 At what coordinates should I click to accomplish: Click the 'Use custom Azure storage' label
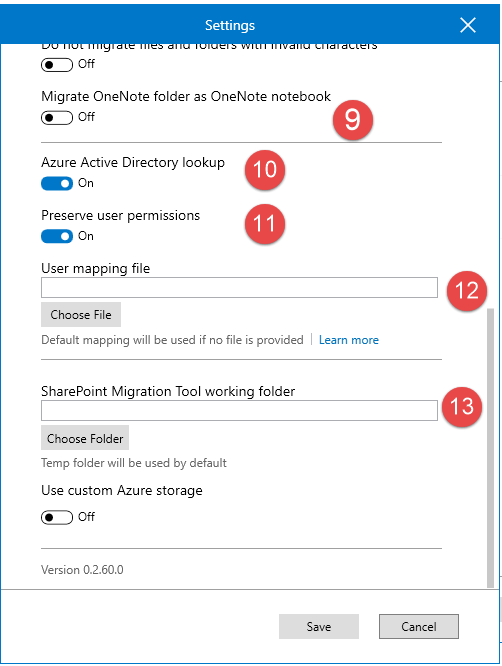tap(122, 491)
